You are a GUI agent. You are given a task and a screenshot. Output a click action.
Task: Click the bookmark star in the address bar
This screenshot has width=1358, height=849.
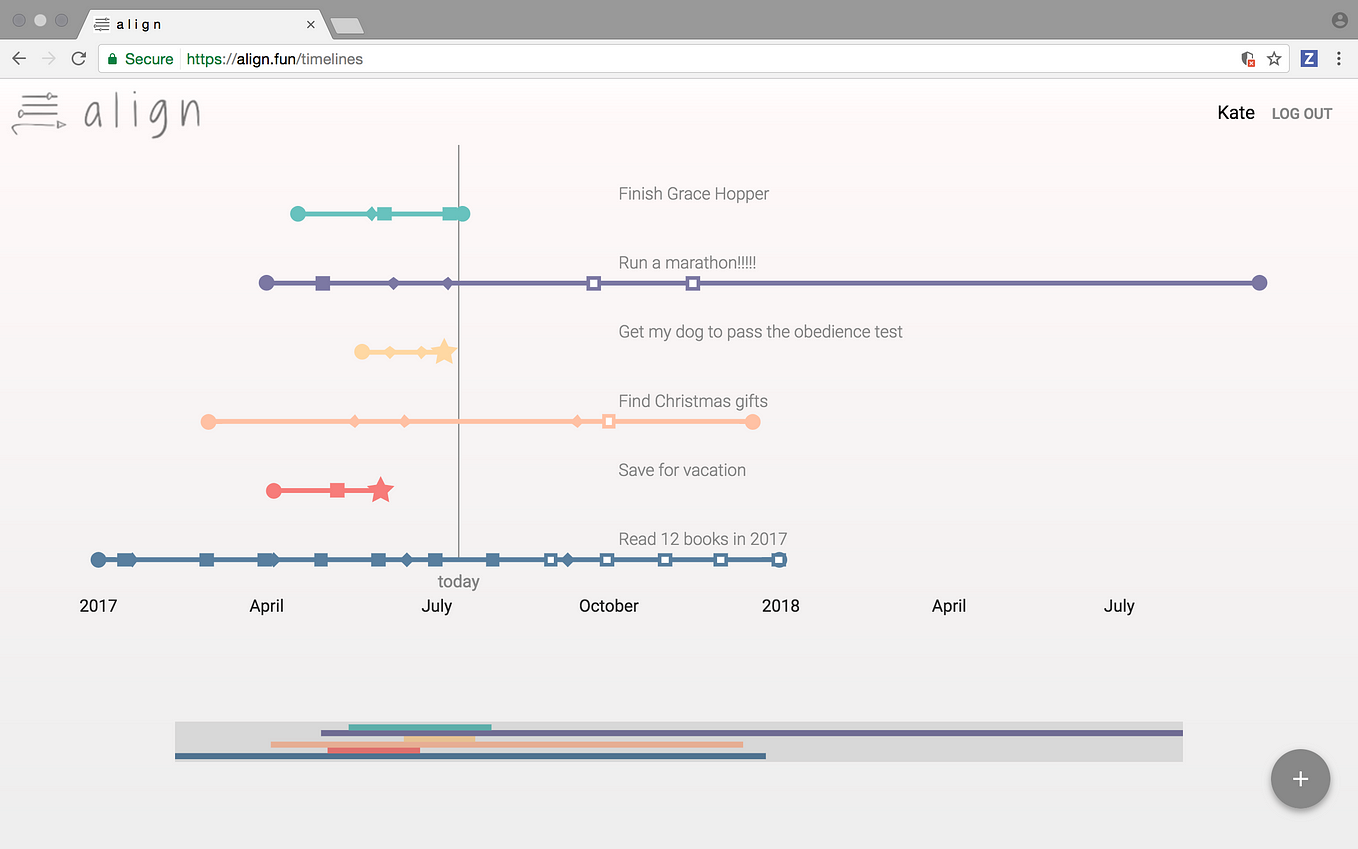(x=1274, y=59)
